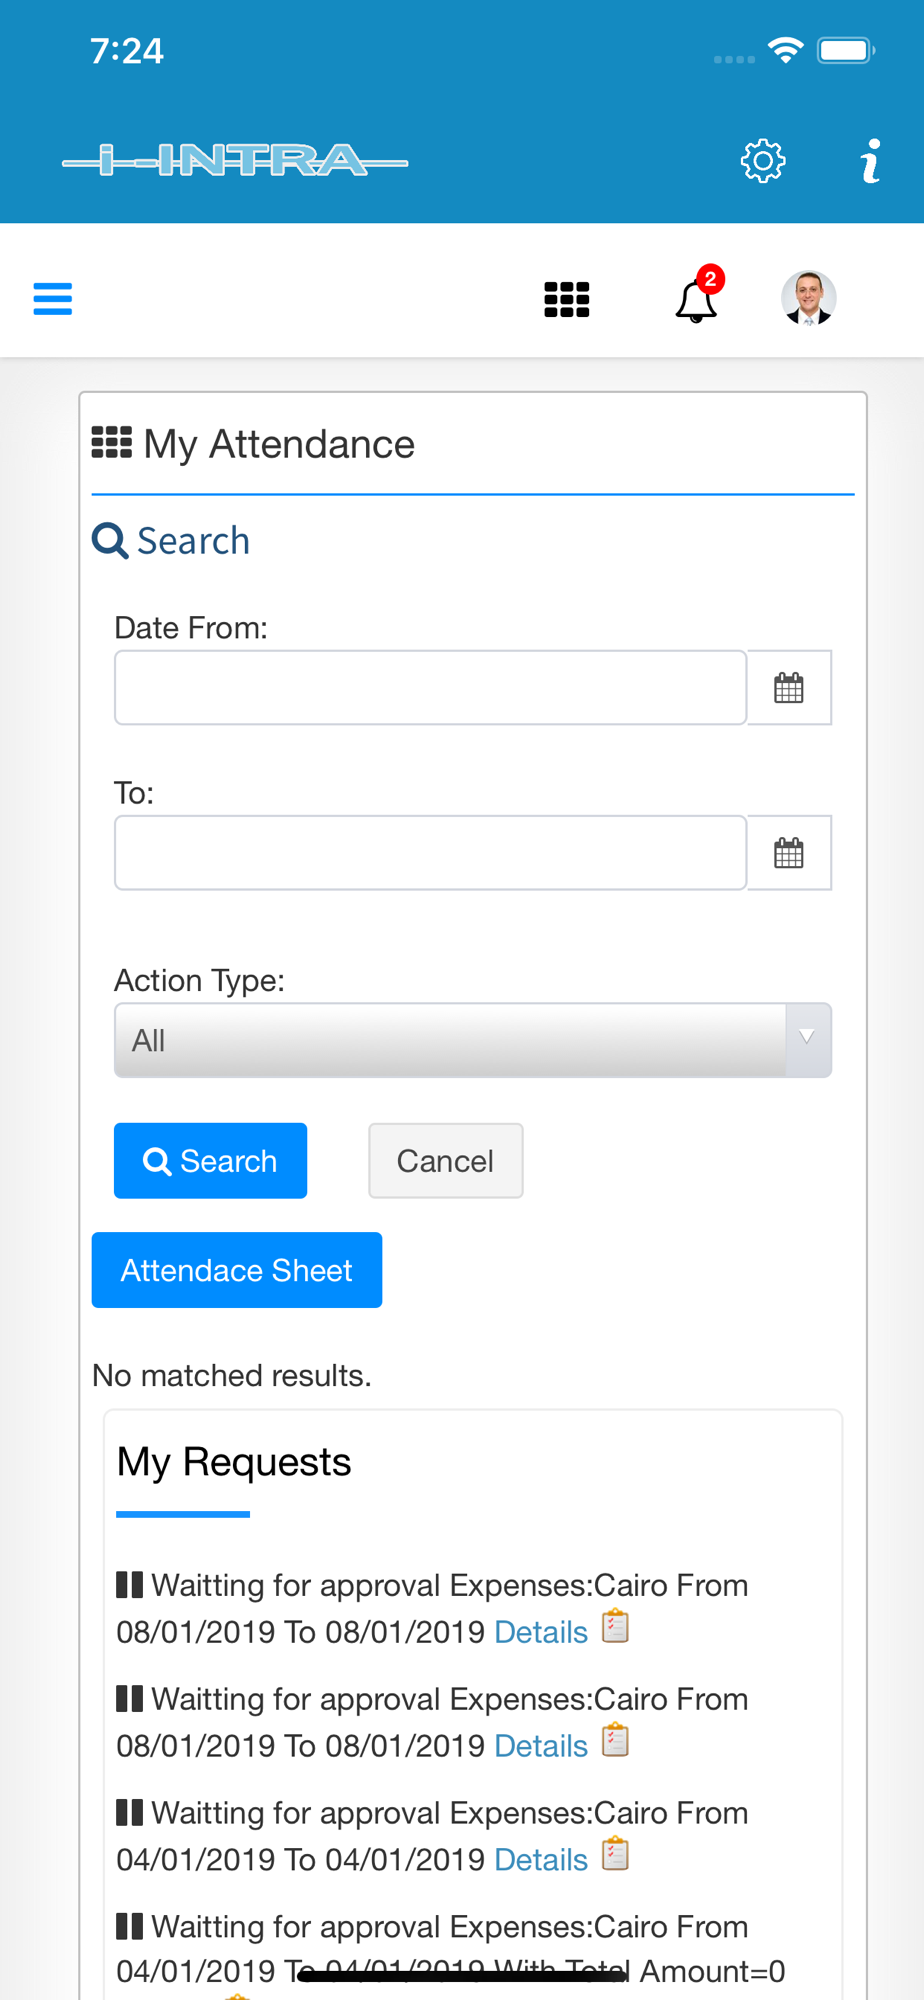
Task: Focus the Date From input field
Action: (430, 688)
